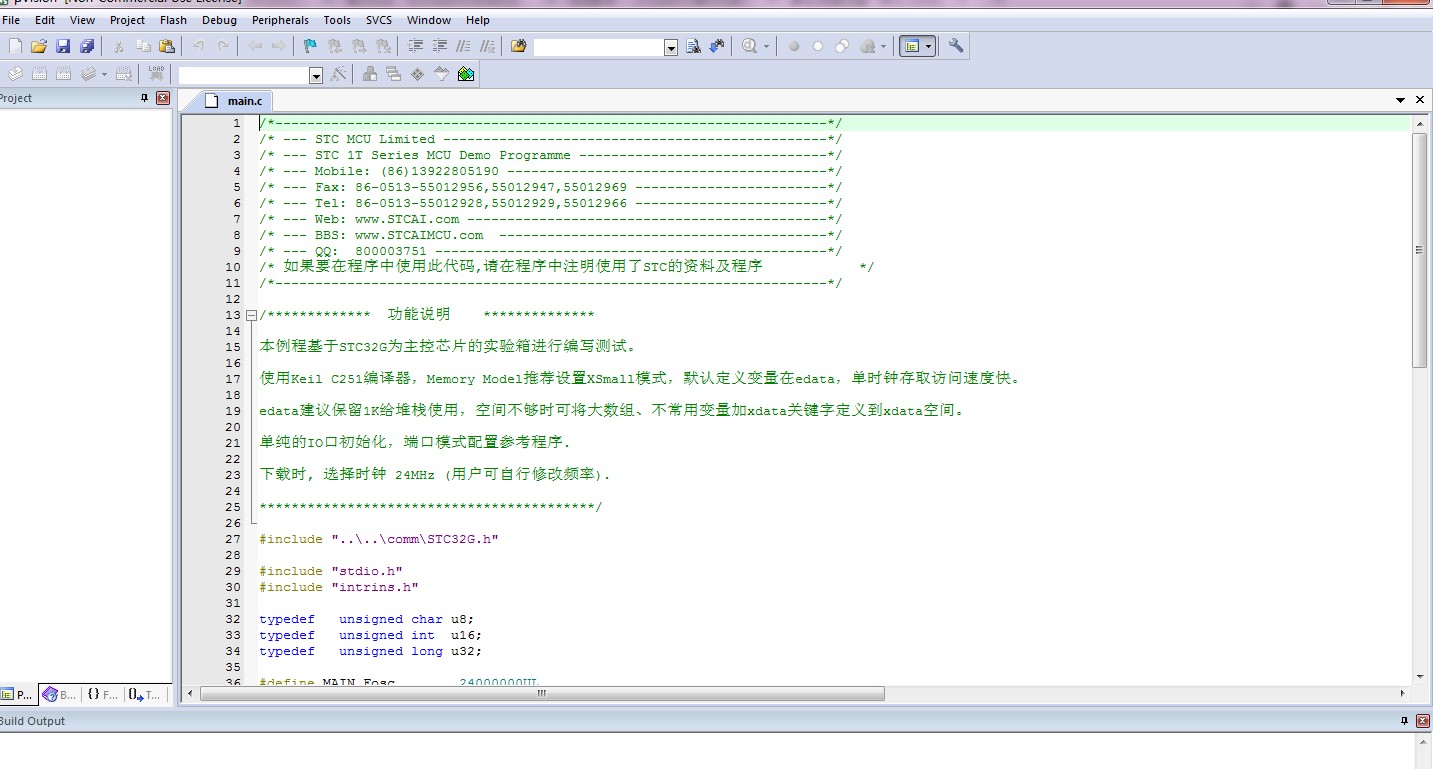Open Manage Run-Time Environment diamond icon
This screenshot has width=1433, height=769.
(417, 74)
